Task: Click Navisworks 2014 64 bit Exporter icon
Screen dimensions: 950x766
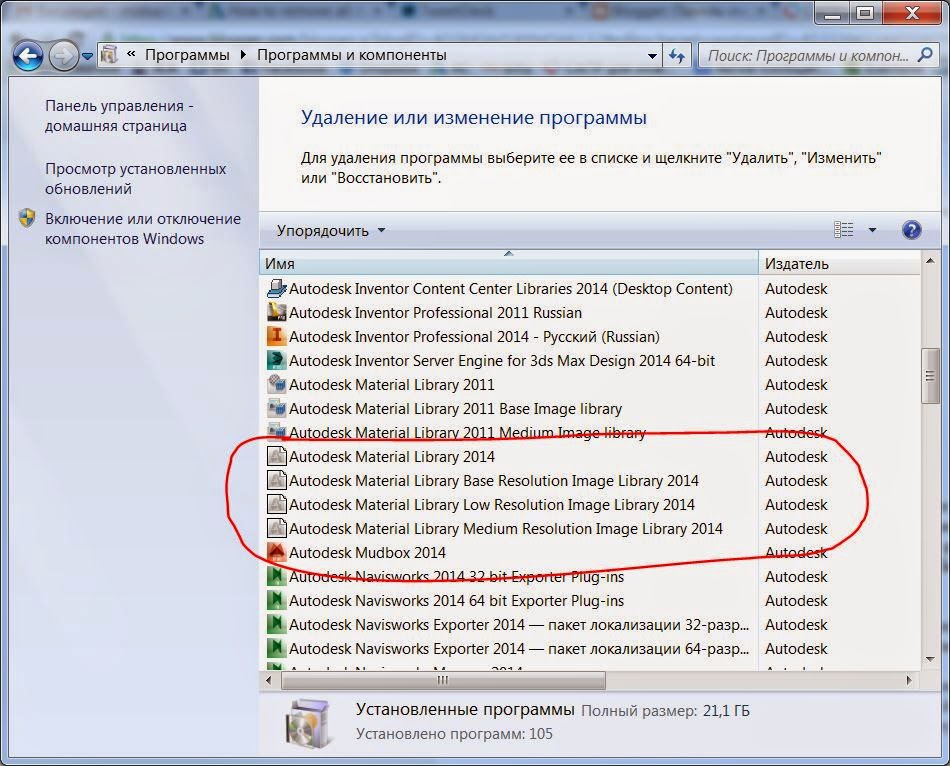Action: click(276, 600)
